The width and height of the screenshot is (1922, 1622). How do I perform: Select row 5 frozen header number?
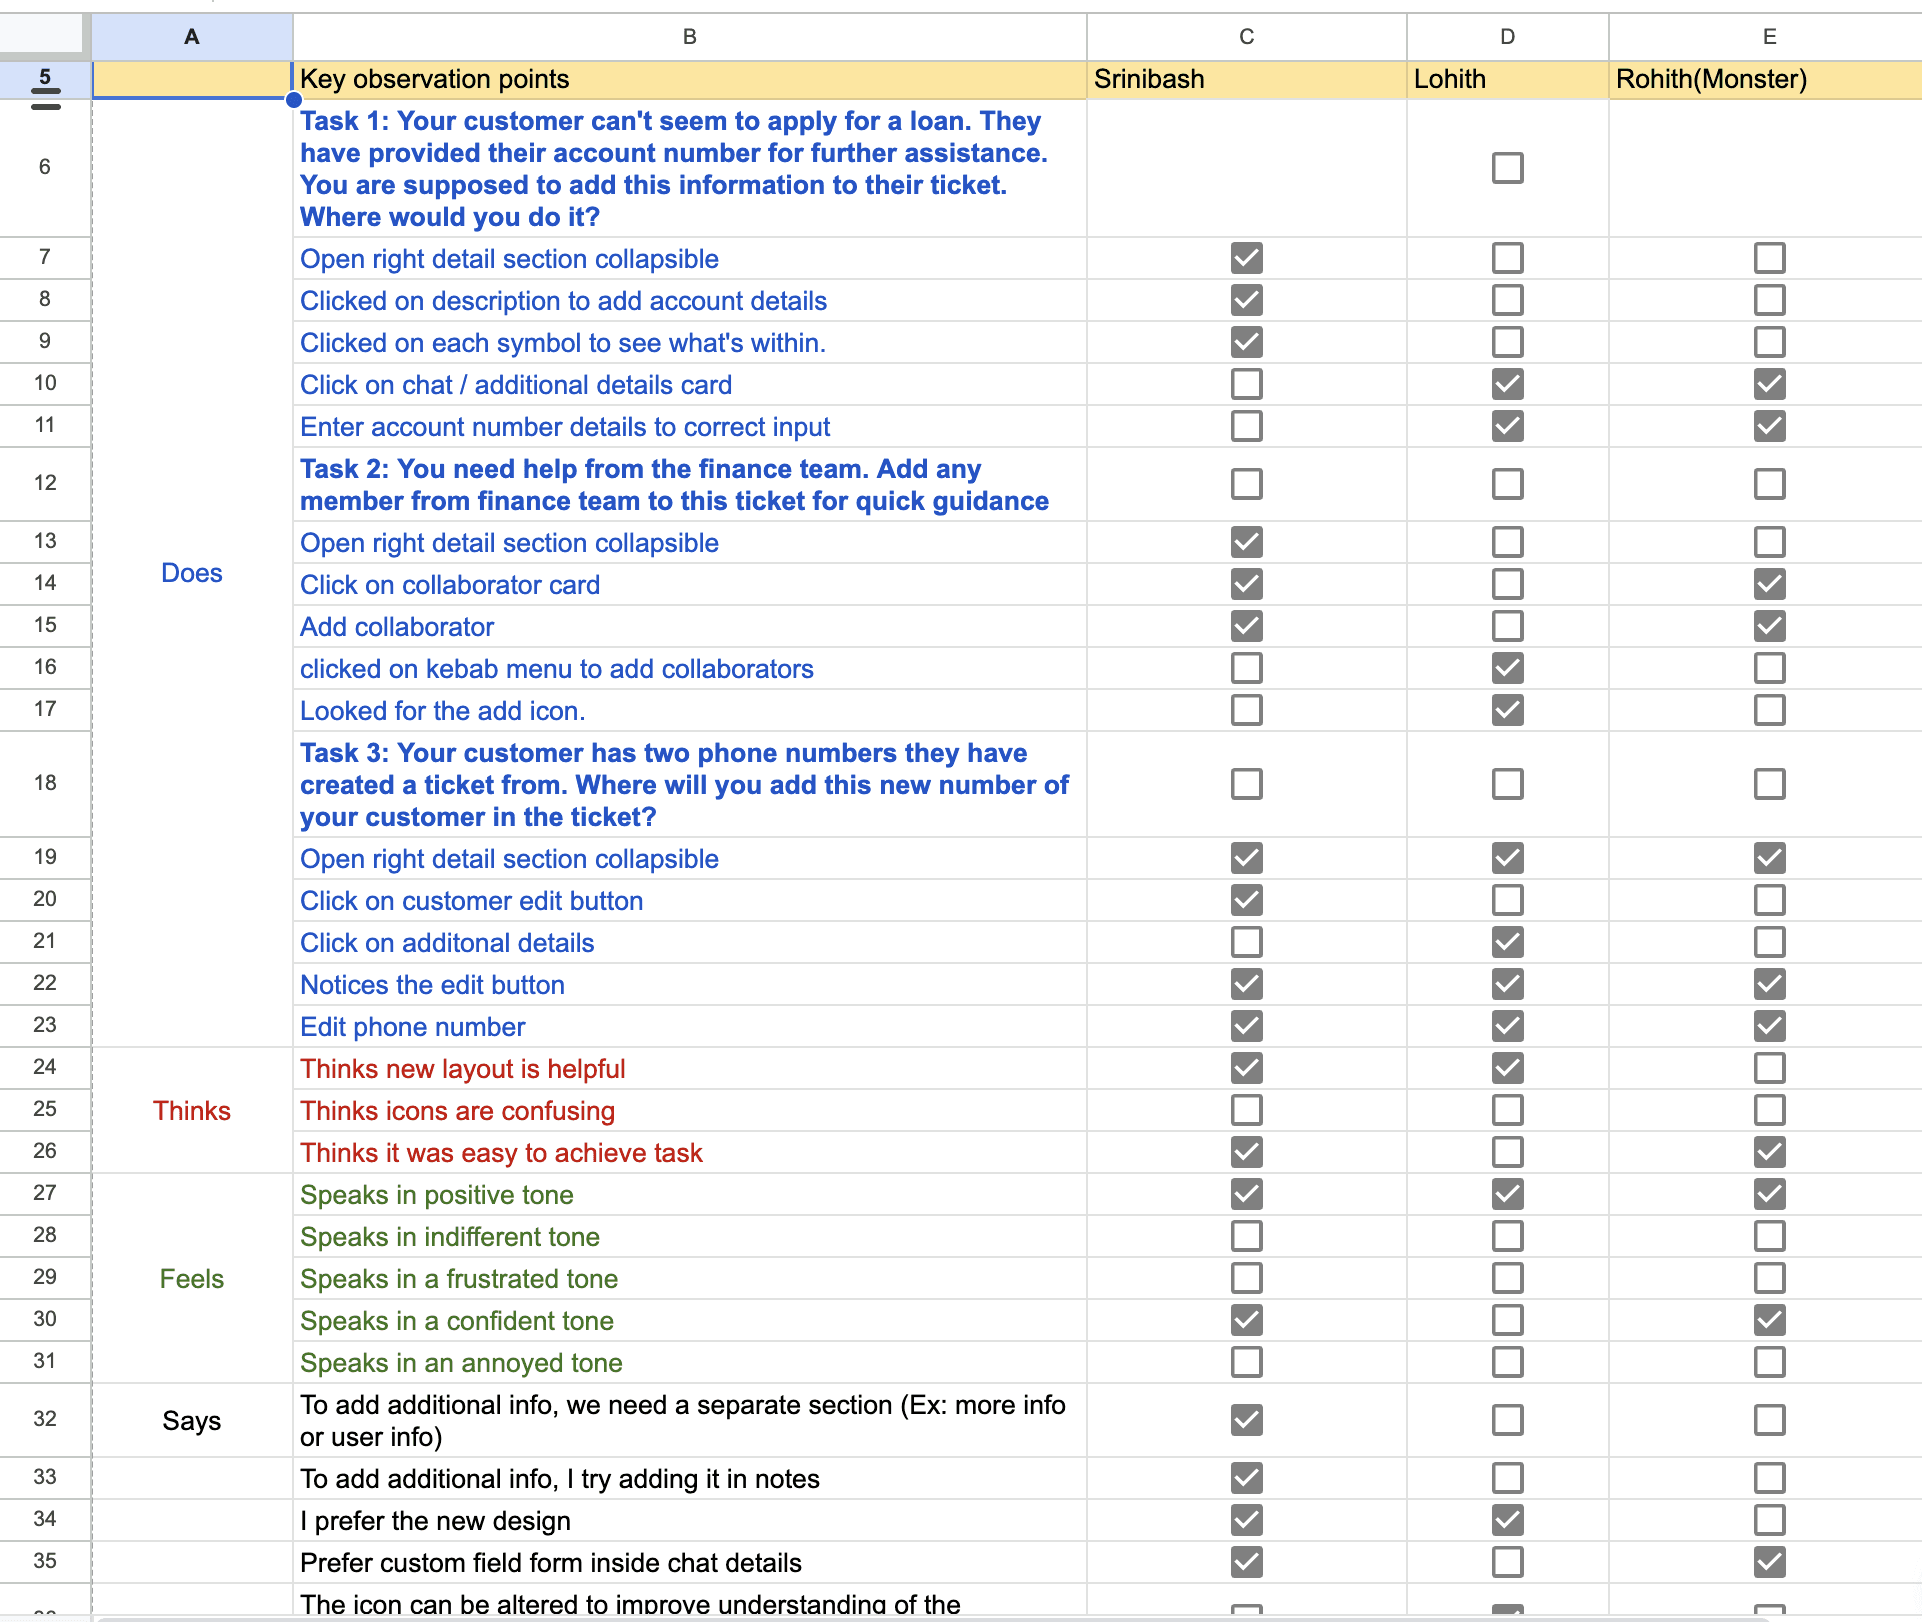point(45,77)
